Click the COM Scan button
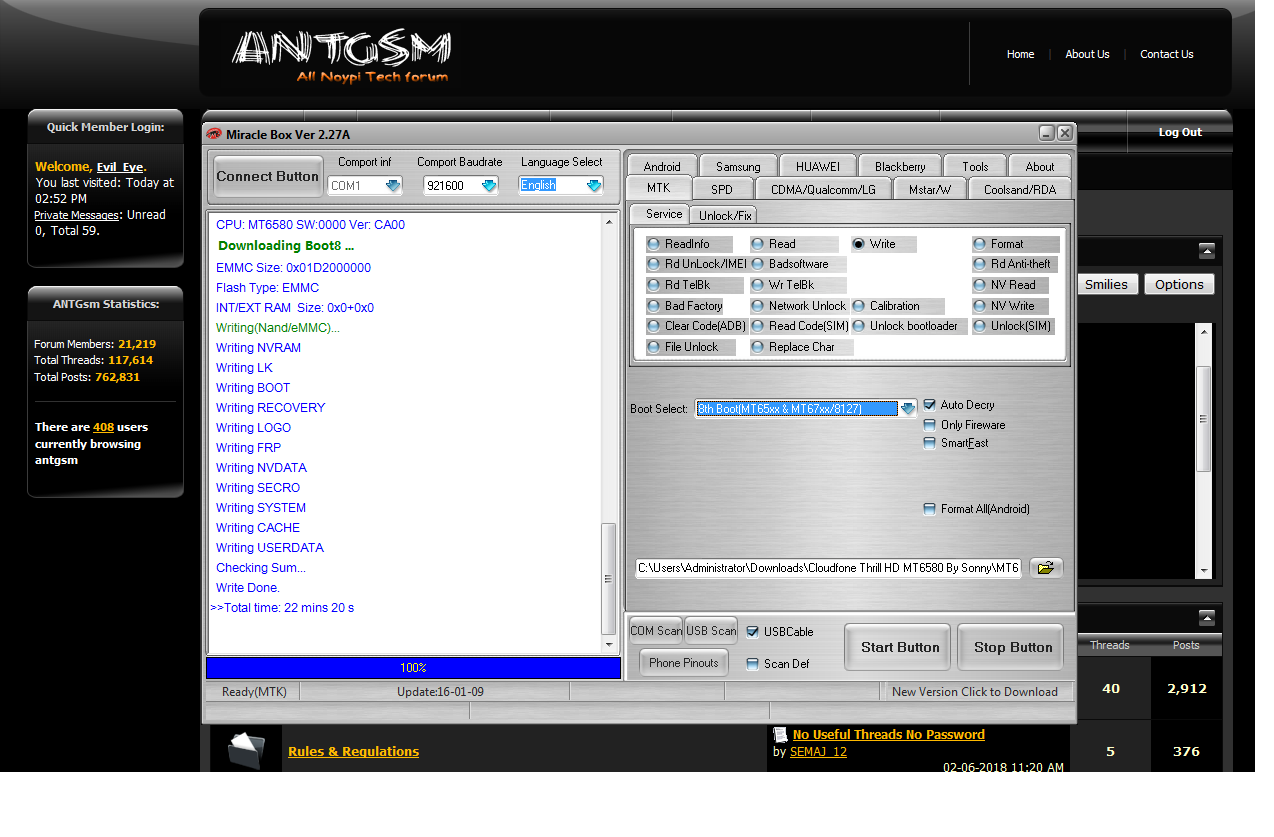This screenshot has width=1274, height=837. (656, 630)
